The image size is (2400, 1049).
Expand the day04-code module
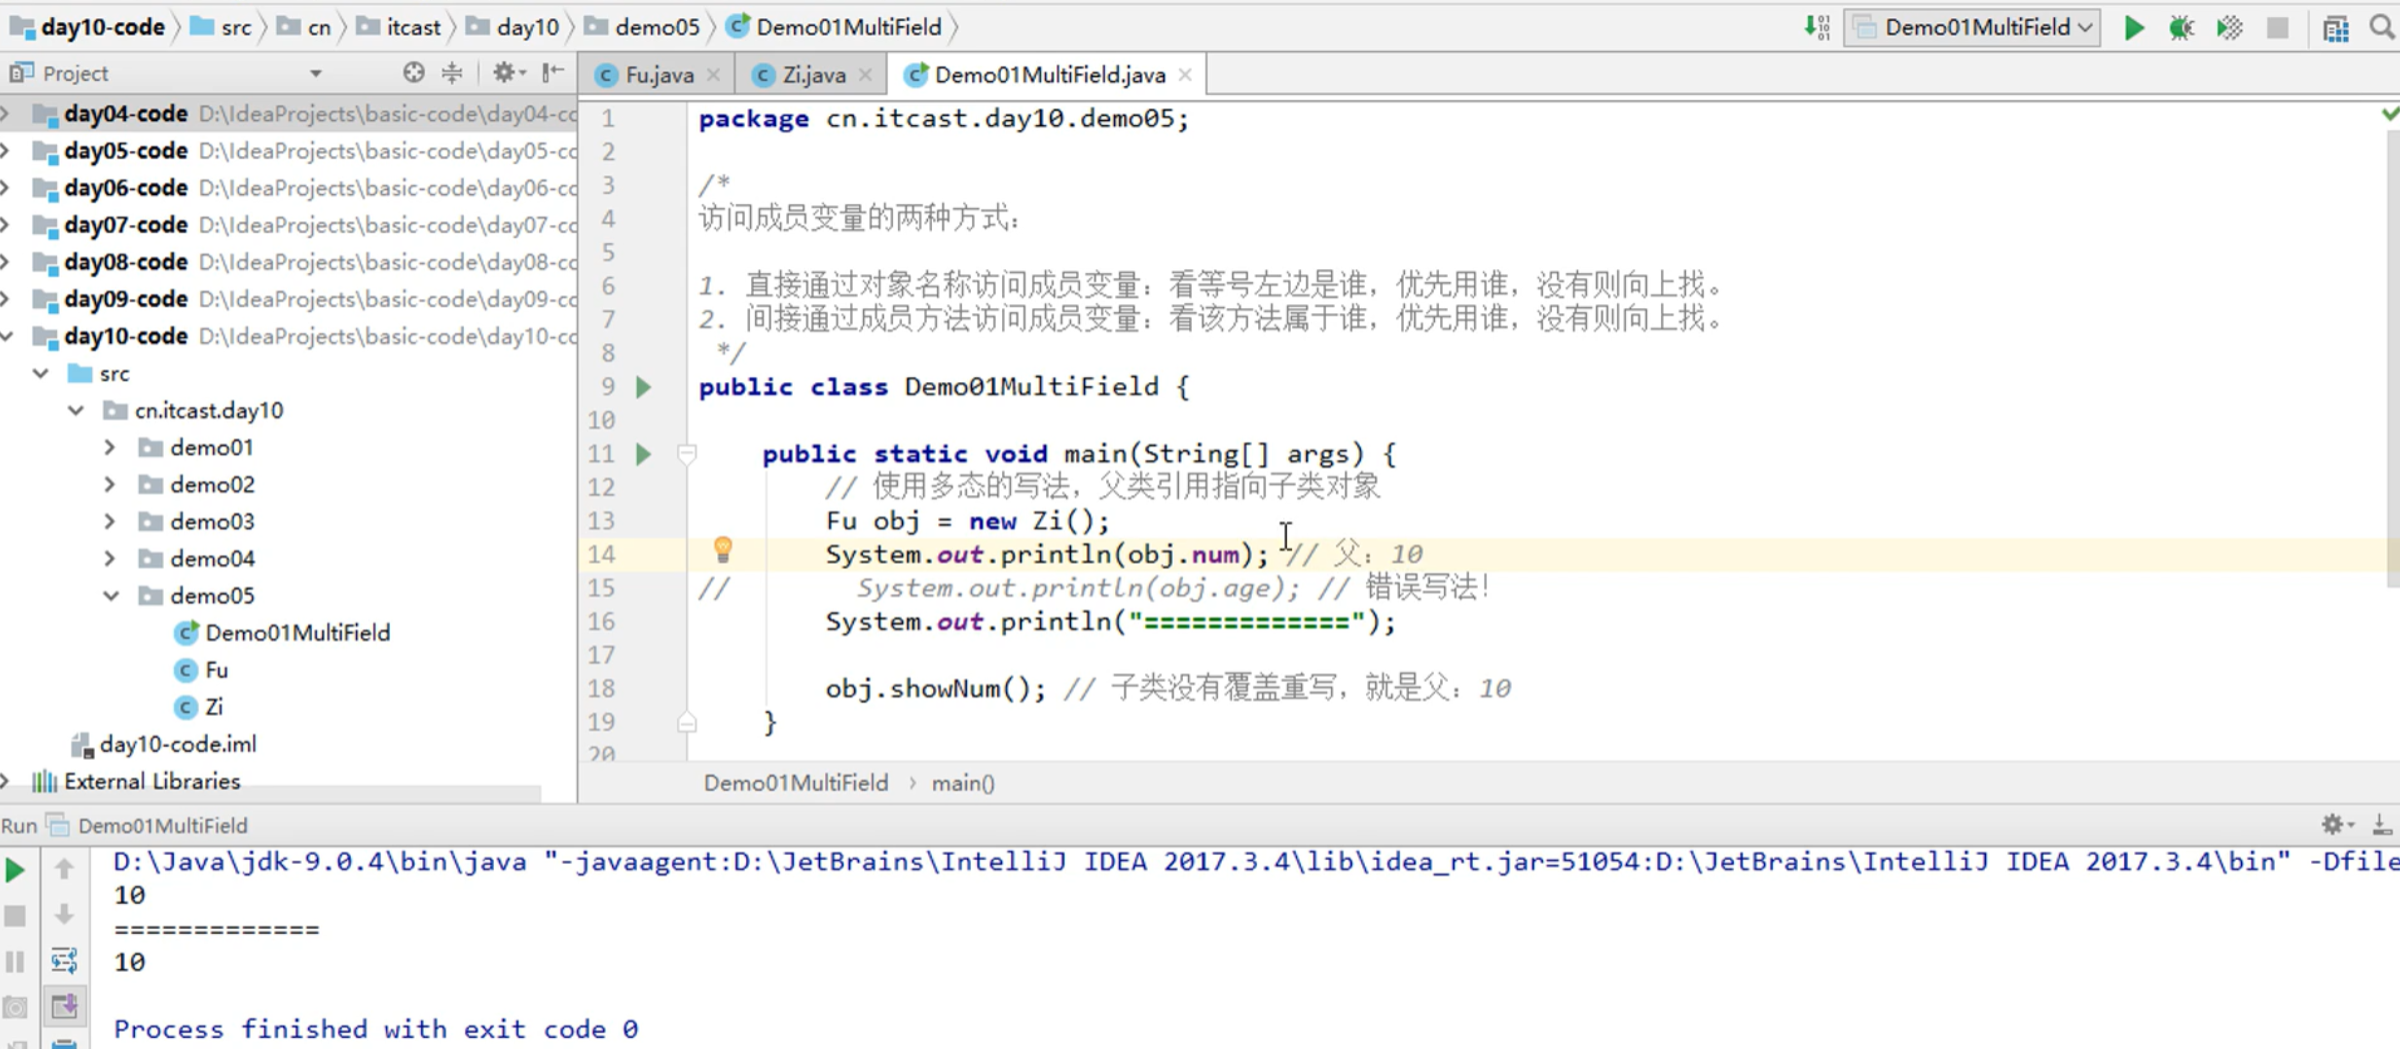pos(6,114)
